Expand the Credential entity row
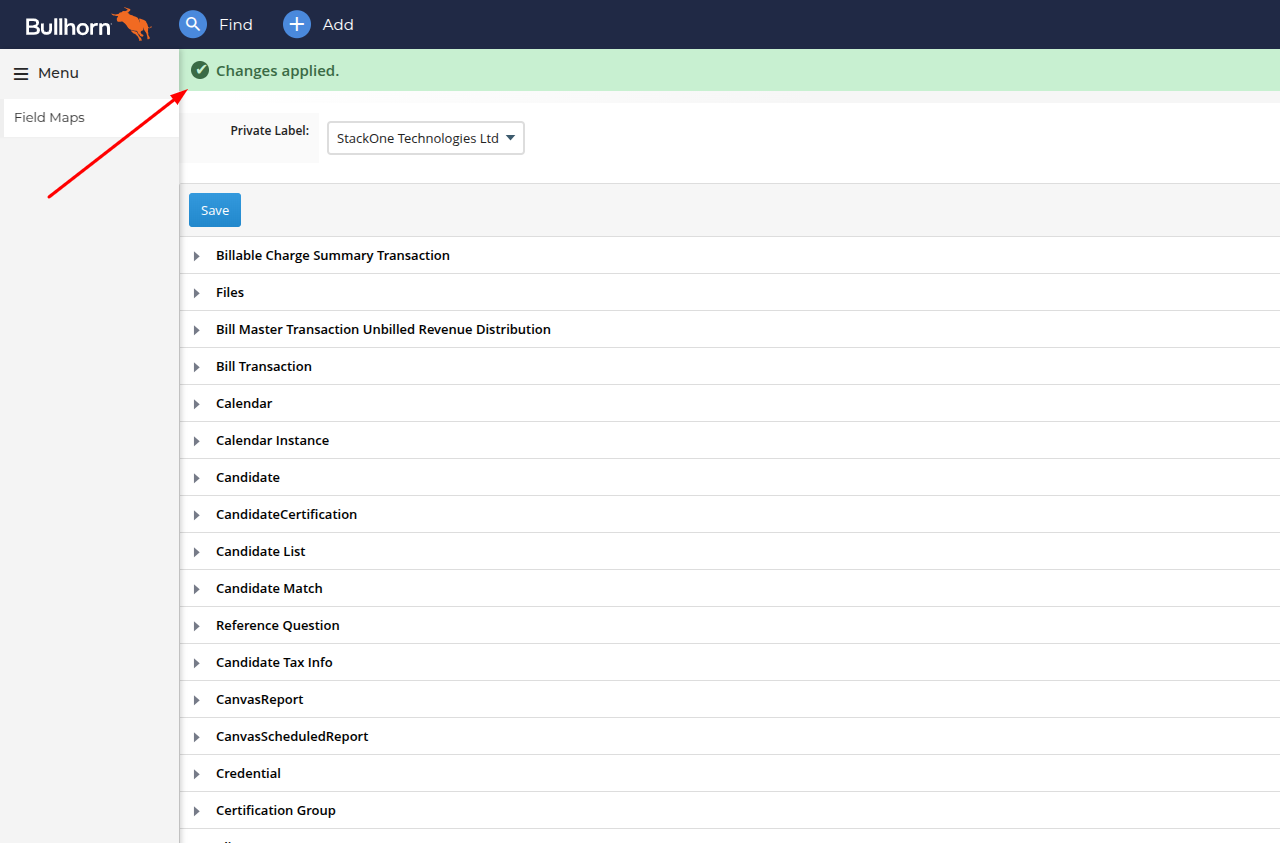The width and height of the screenshot is (1280, 843). point(730,774)
